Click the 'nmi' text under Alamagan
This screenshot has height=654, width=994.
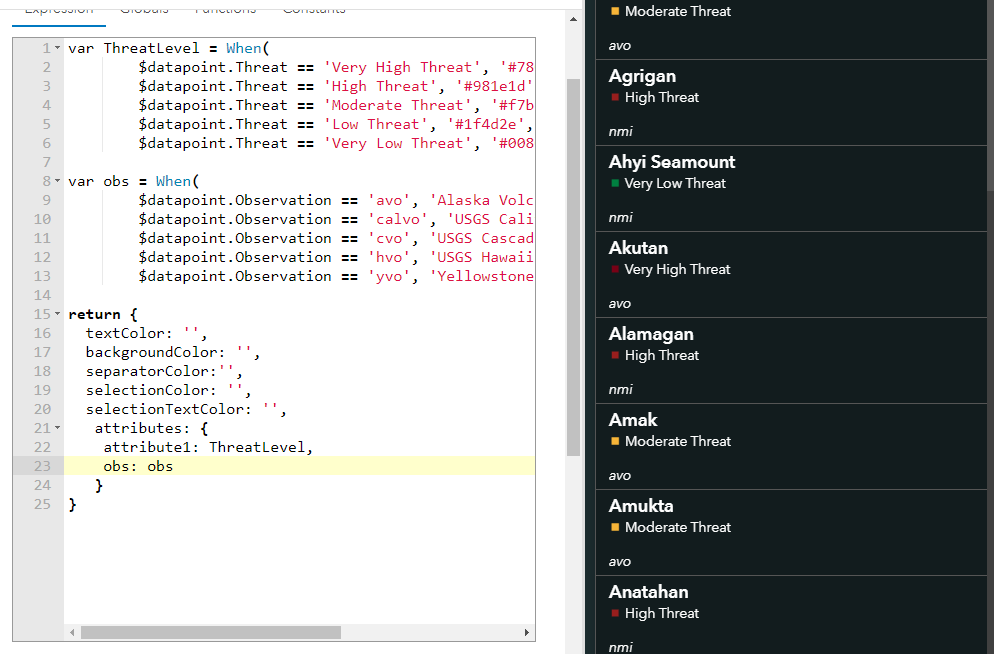click(621, 390)
